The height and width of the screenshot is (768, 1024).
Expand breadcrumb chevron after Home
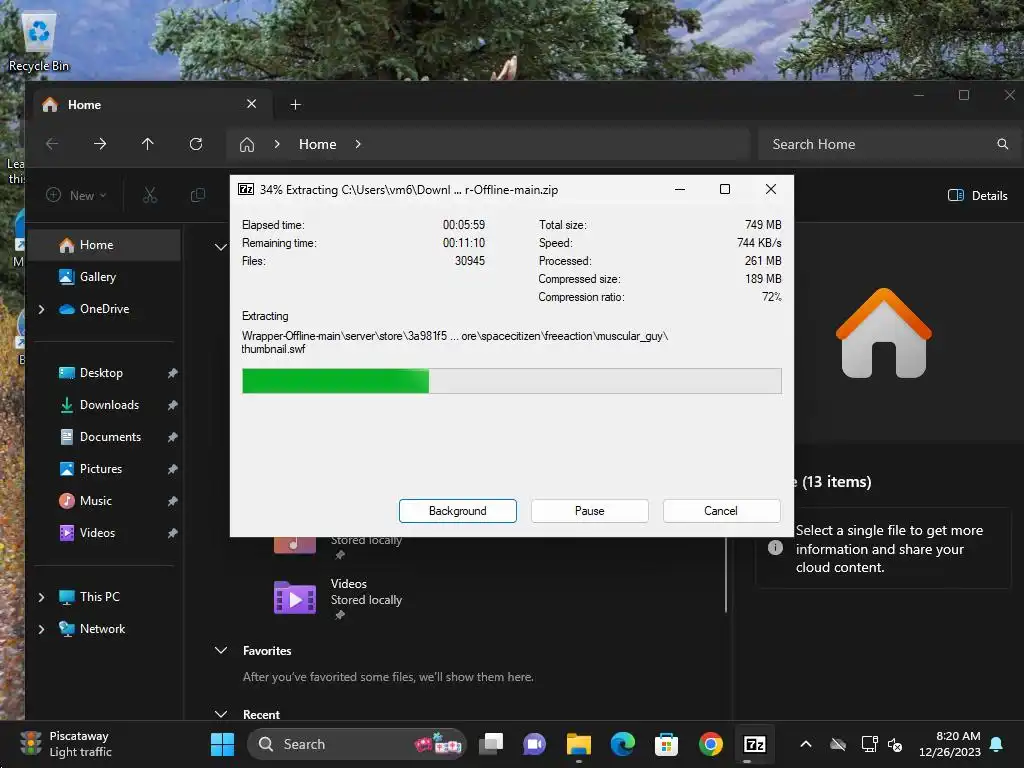358,144
